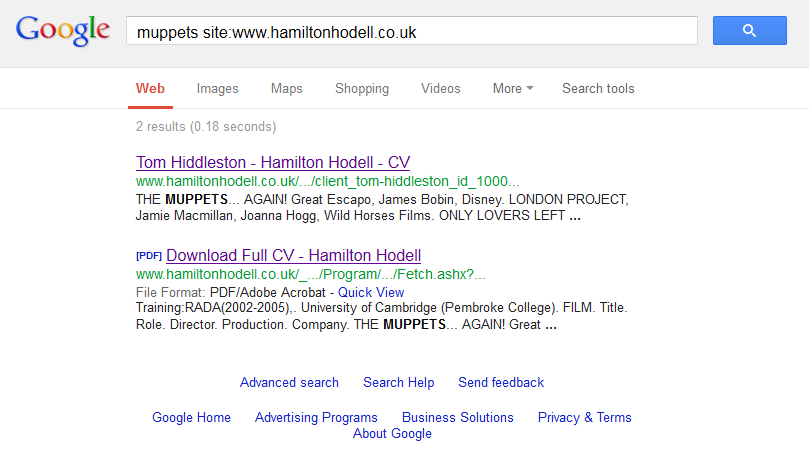
Task: Click inside the search query field
Action: tap(410, 32)
